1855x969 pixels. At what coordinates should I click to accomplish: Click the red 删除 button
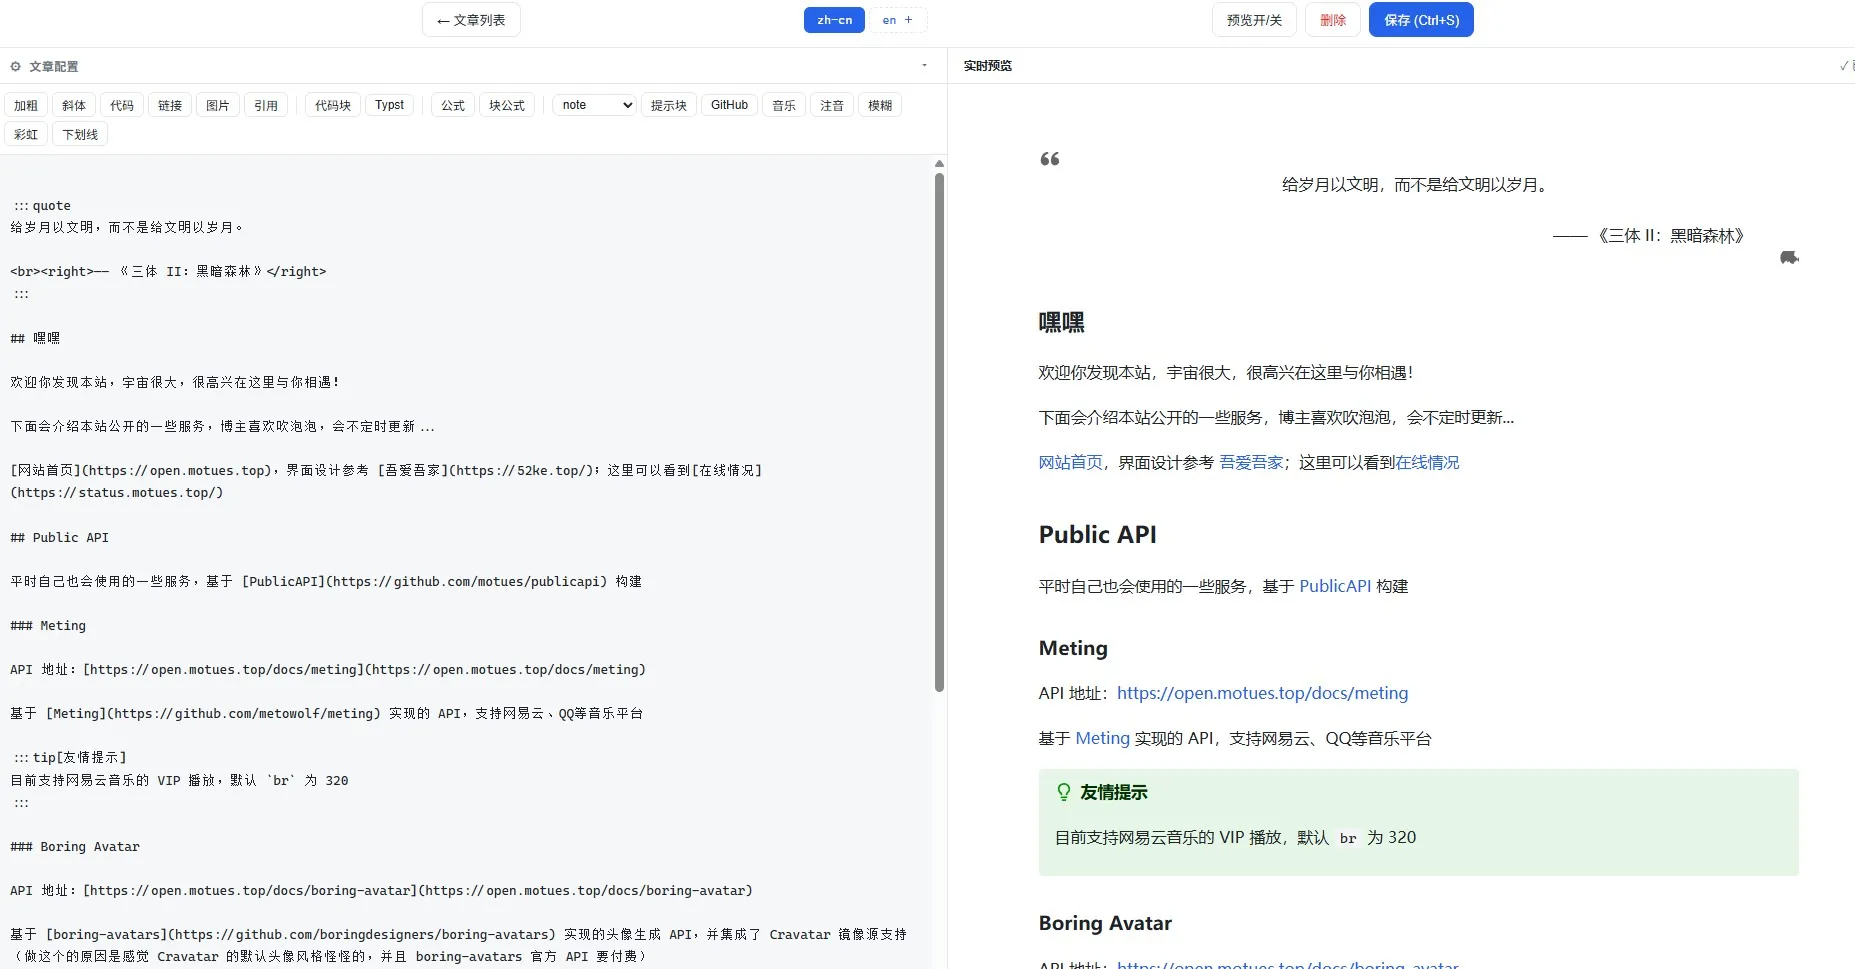1333,20
